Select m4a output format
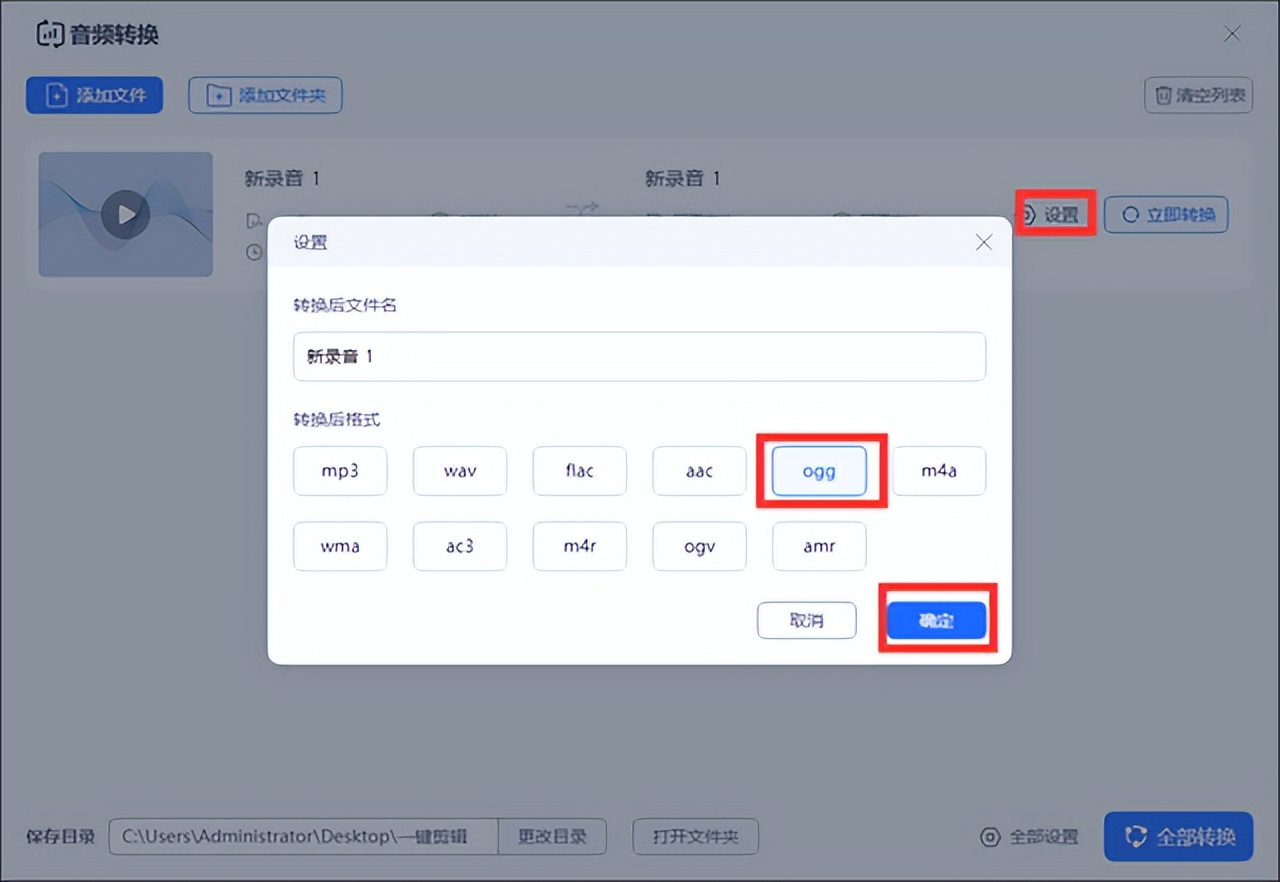Image resolution: width=1280 pixels, height=882 pixels. coord(939,470)
